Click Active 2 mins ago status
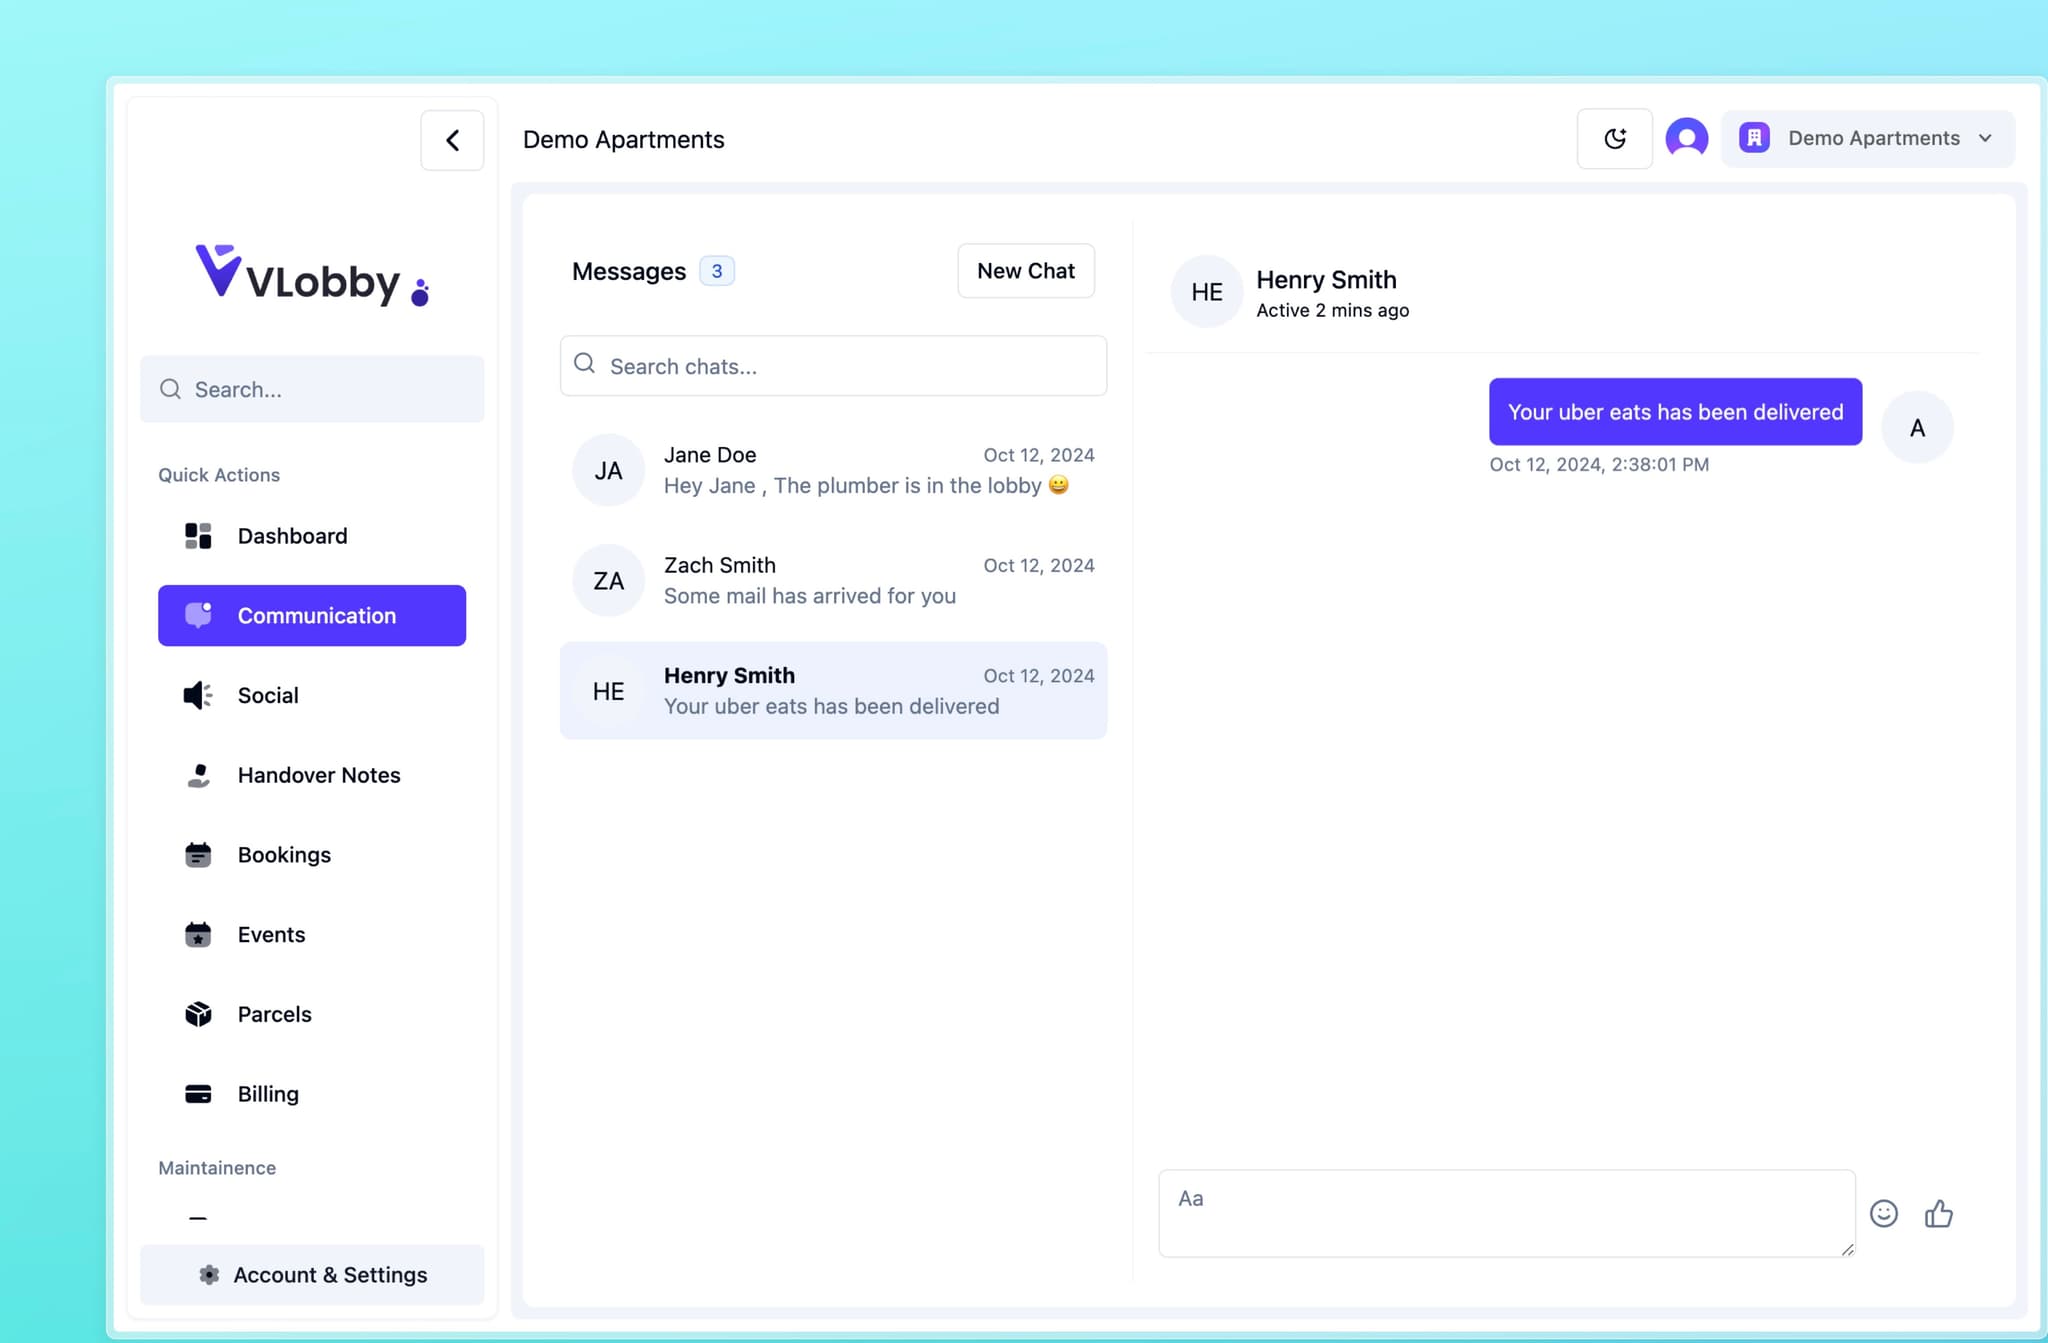 pos(1332,310)
